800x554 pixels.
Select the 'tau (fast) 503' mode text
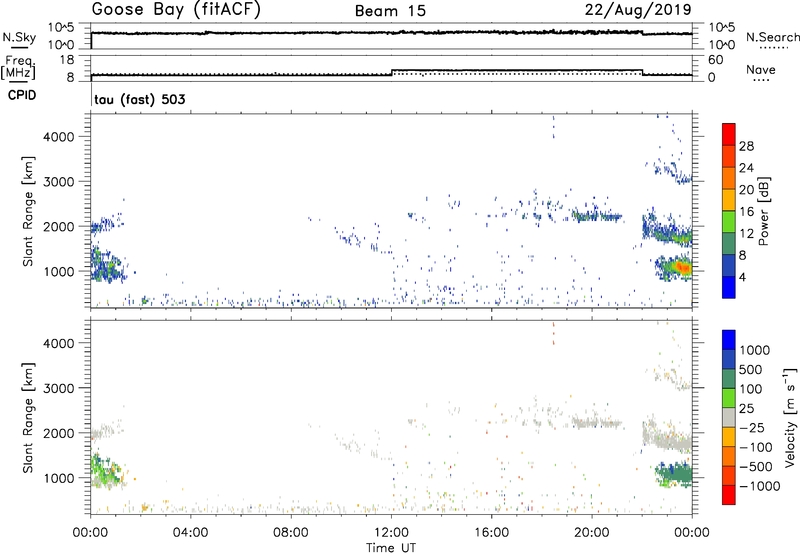coord(140,99)
